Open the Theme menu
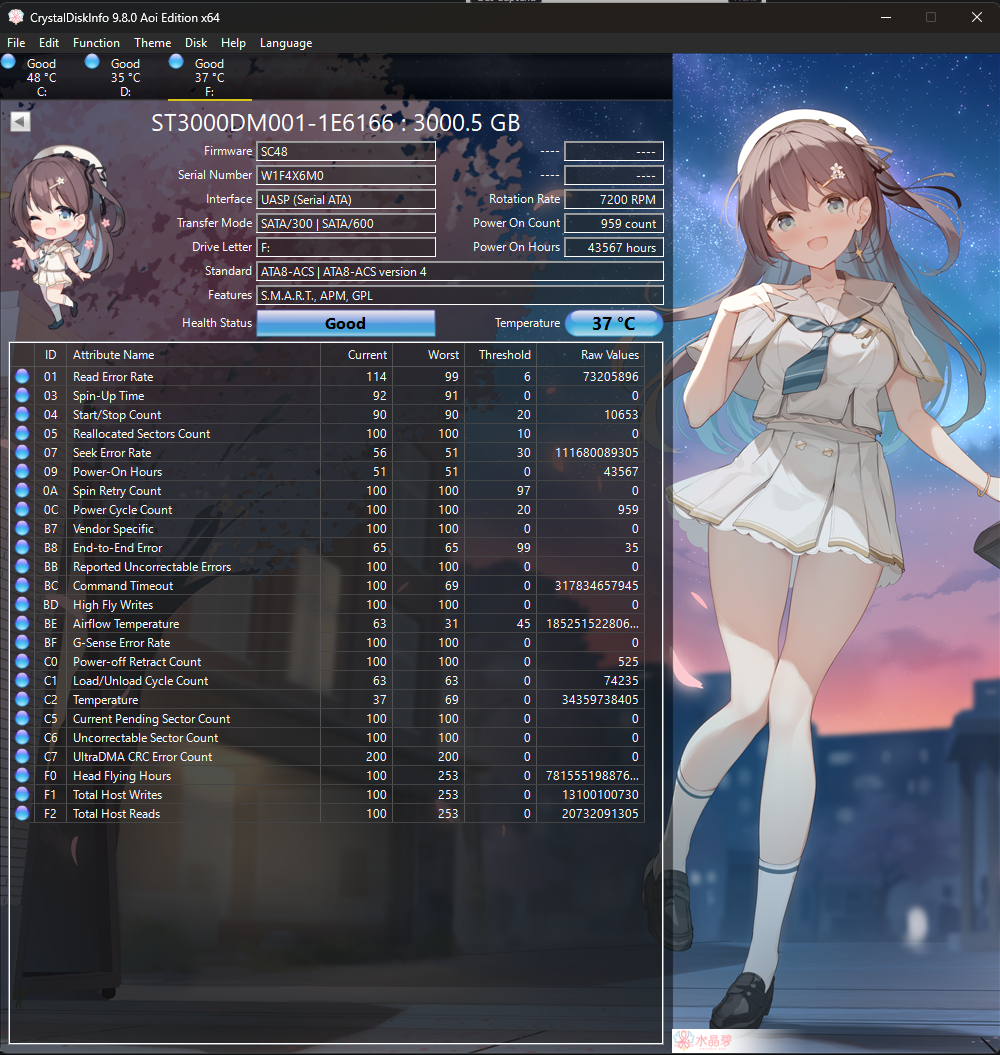 (153, 42)
